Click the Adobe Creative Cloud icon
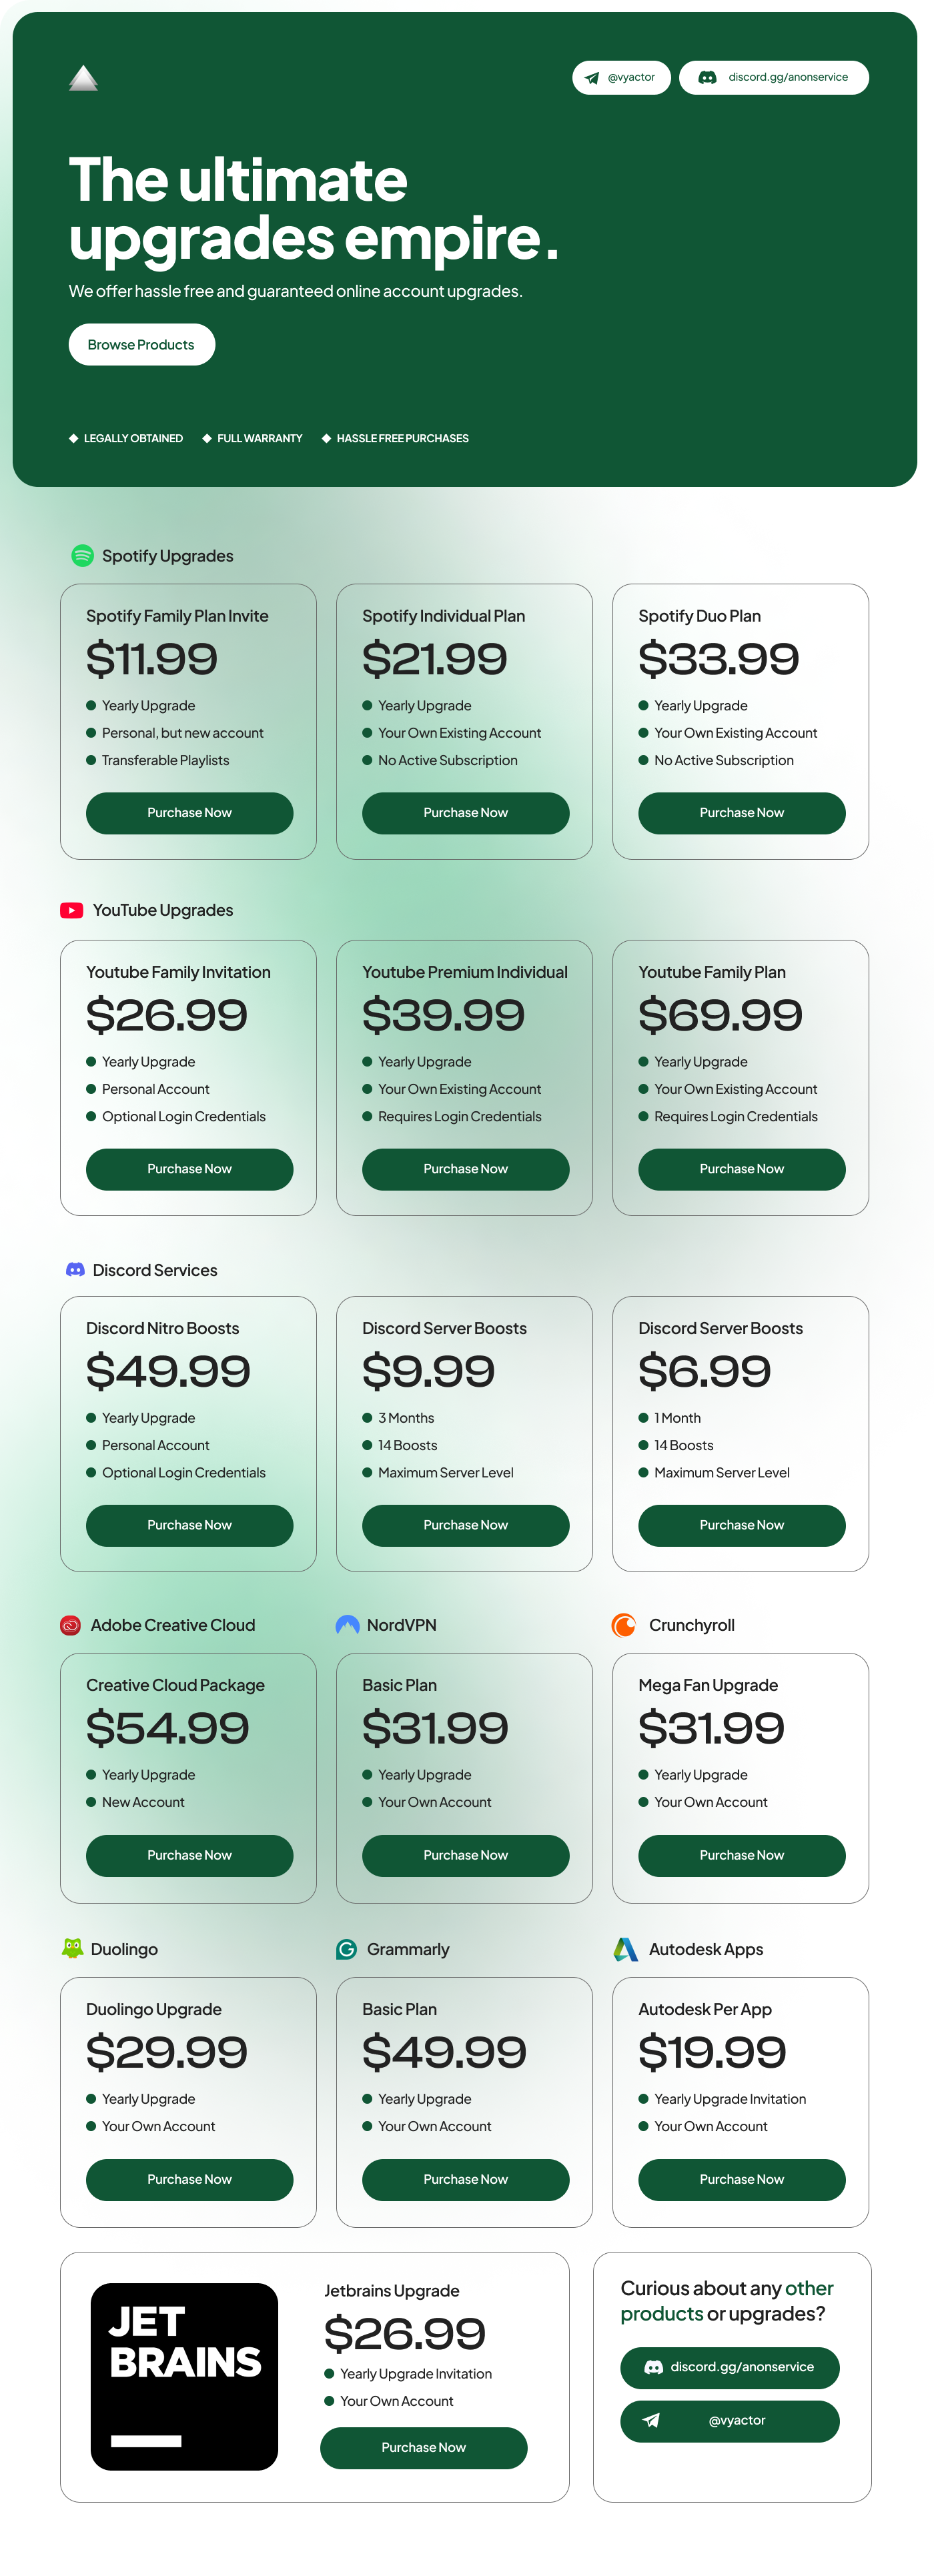Image resolution: width=934 pixels, height=2576 pixels. pyautogui.click(x=70, y=1625)
